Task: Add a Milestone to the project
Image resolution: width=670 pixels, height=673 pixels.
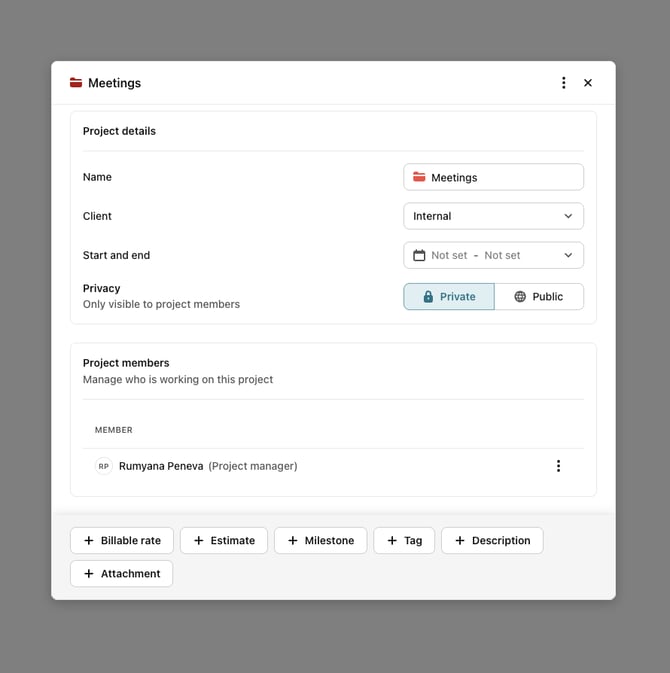Action: (320, 541)
